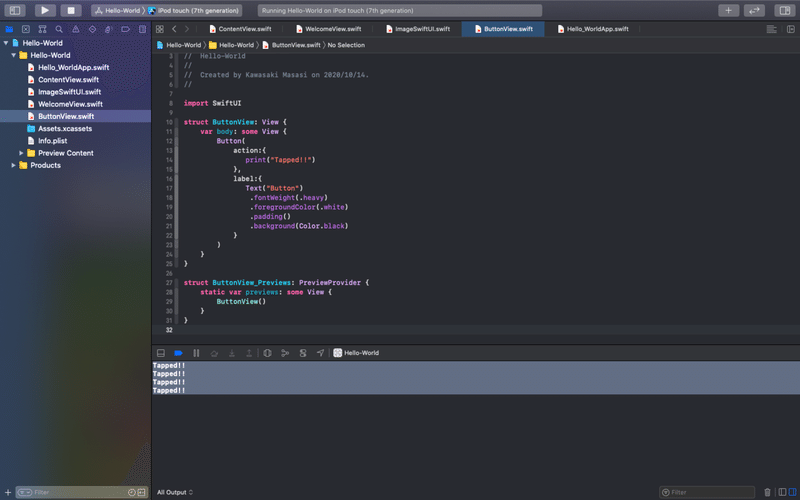Click ButtonView.swift in the jump bar

coord(291,45)
